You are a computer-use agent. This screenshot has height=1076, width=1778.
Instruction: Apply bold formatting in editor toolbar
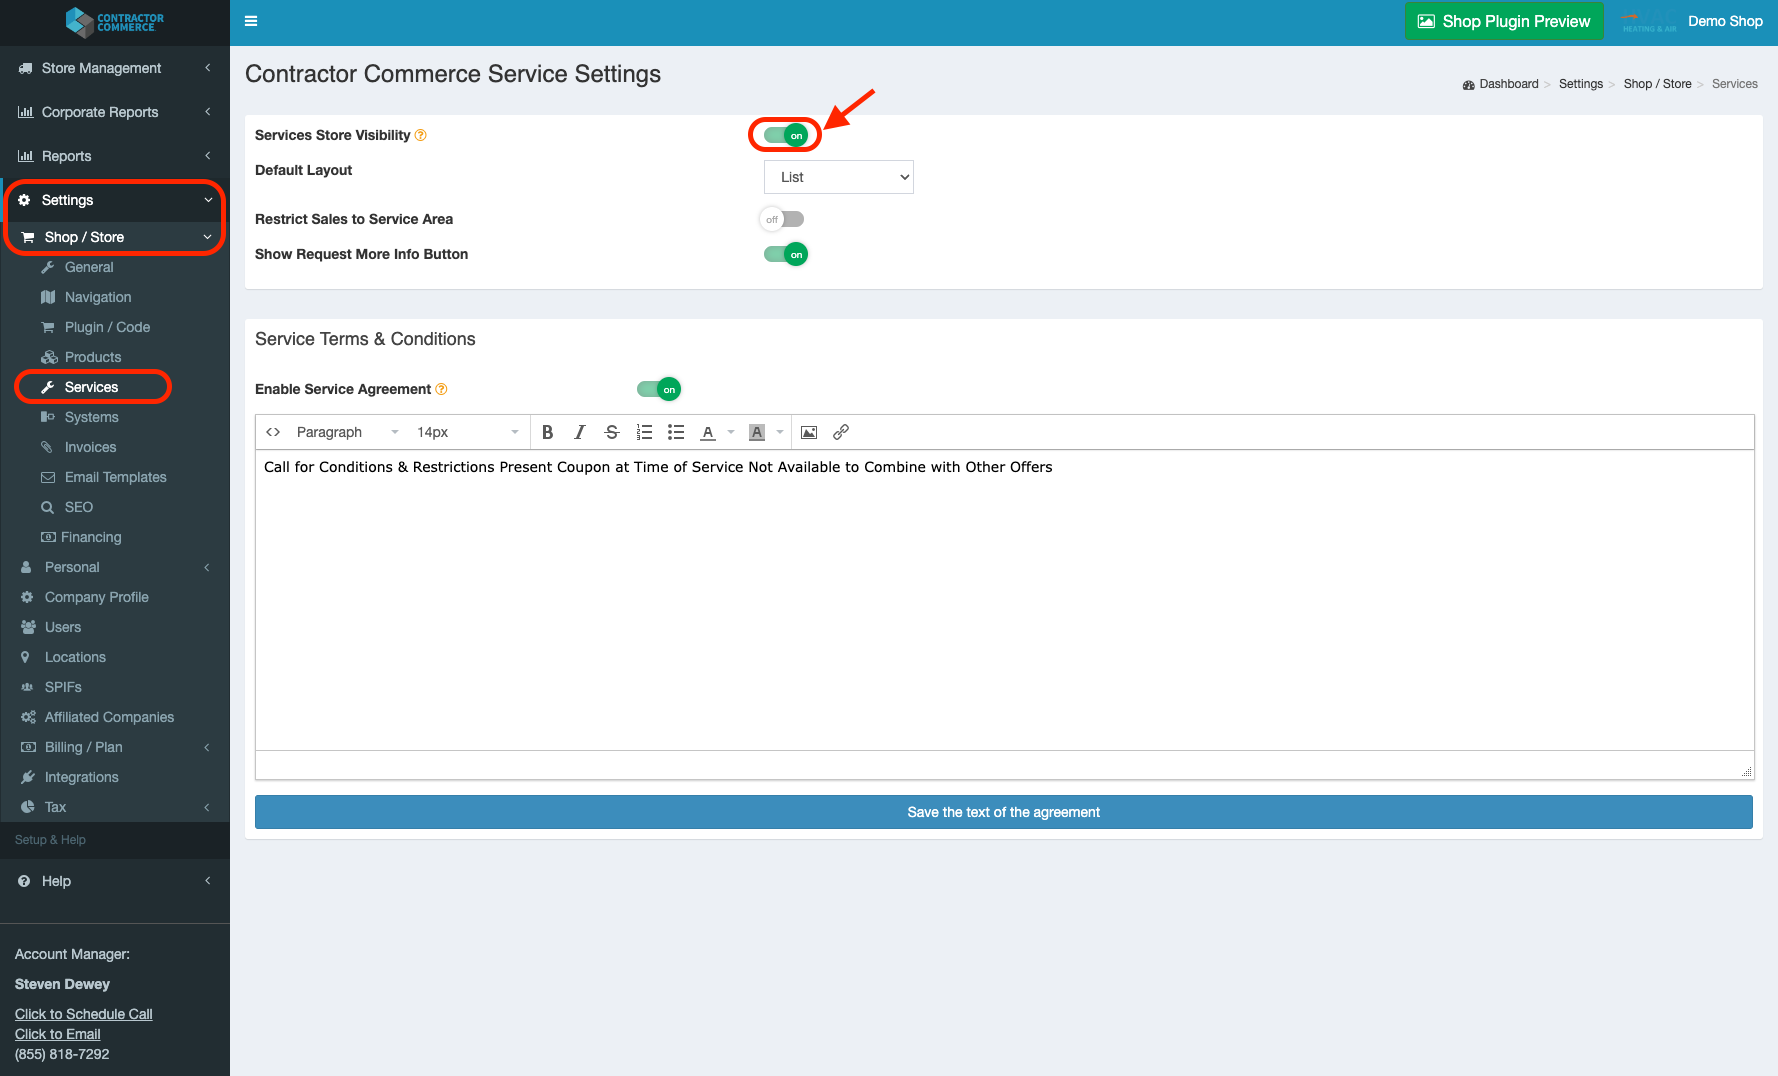547,432
